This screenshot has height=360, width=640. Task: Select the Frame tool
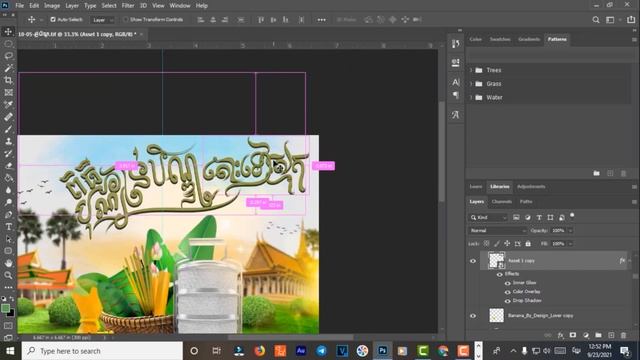pyautogui.click(x=8, y=93)
